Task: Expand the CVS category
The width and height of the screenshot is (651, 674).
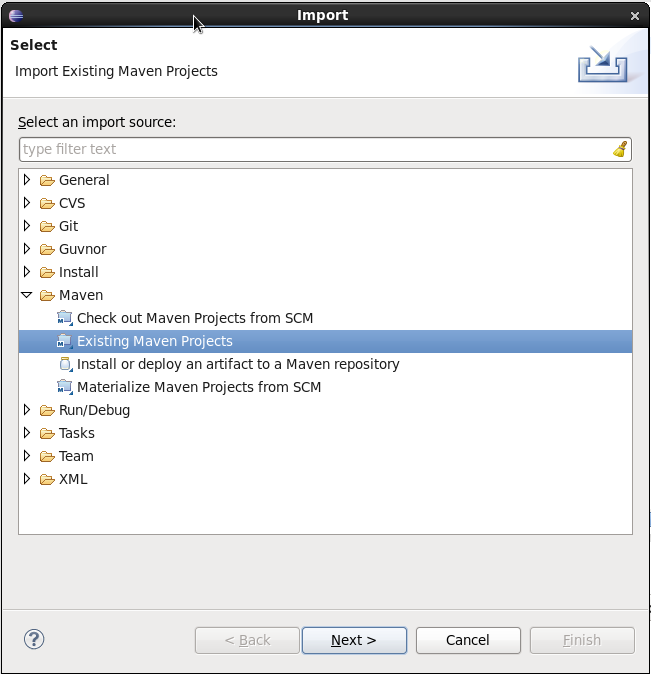Action: coord(28,204)
